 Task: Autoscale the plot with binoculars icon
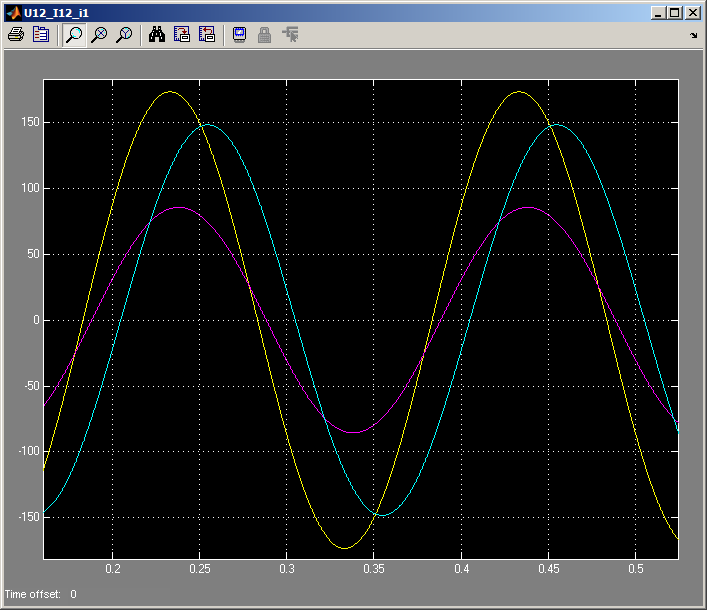(x=157, y=34)
